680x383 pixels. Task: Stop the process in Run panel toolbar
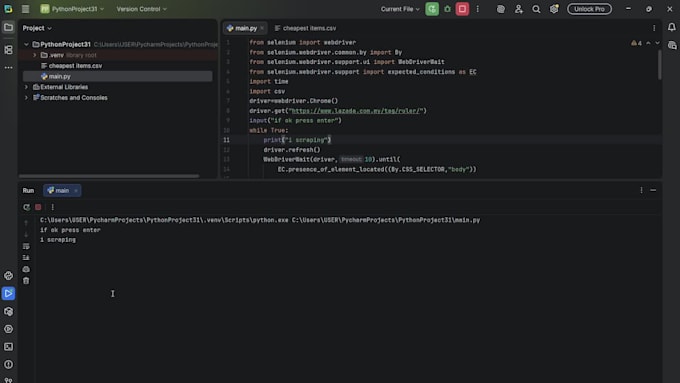(x=38, y=207)
